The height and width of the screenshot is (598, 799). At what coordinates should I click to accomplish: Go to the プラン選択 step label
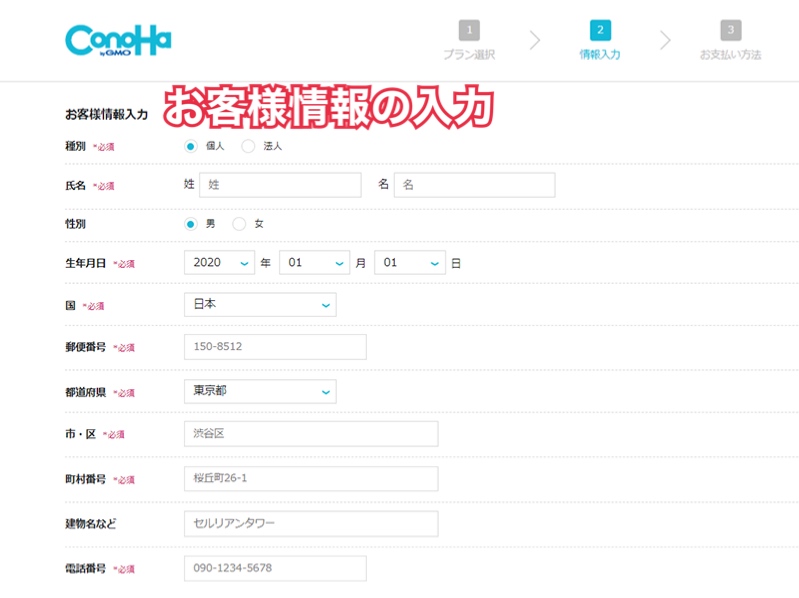pyautogui.click(x=469, y=55)
